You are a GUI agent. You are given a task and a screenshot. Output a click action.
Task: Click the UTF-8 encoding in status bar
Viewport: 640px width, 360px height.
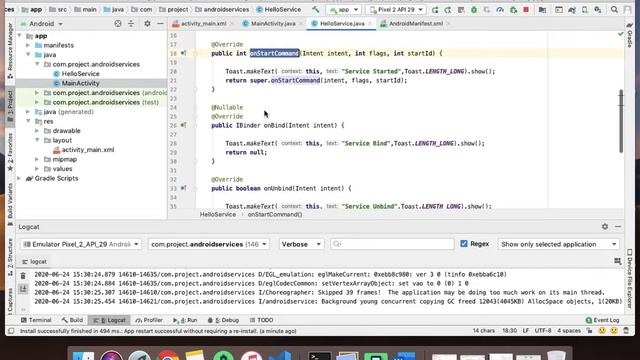(x=543, y=331)
